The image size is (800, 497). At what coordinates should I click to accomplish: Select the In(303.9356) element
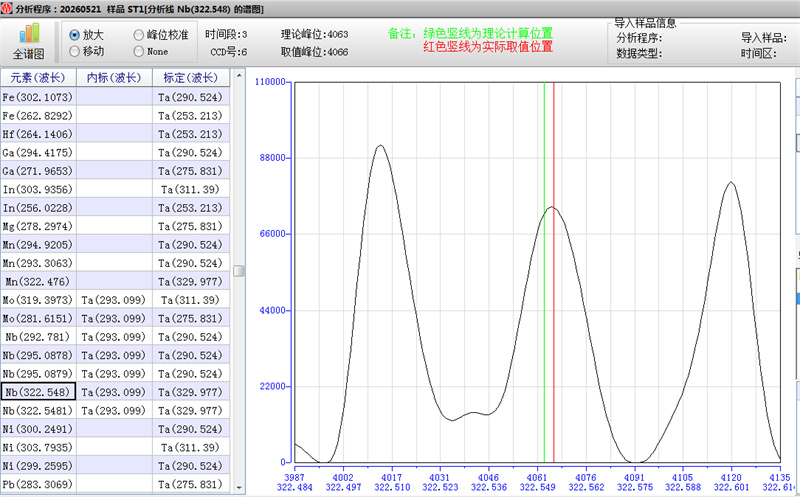coord(38,189)
